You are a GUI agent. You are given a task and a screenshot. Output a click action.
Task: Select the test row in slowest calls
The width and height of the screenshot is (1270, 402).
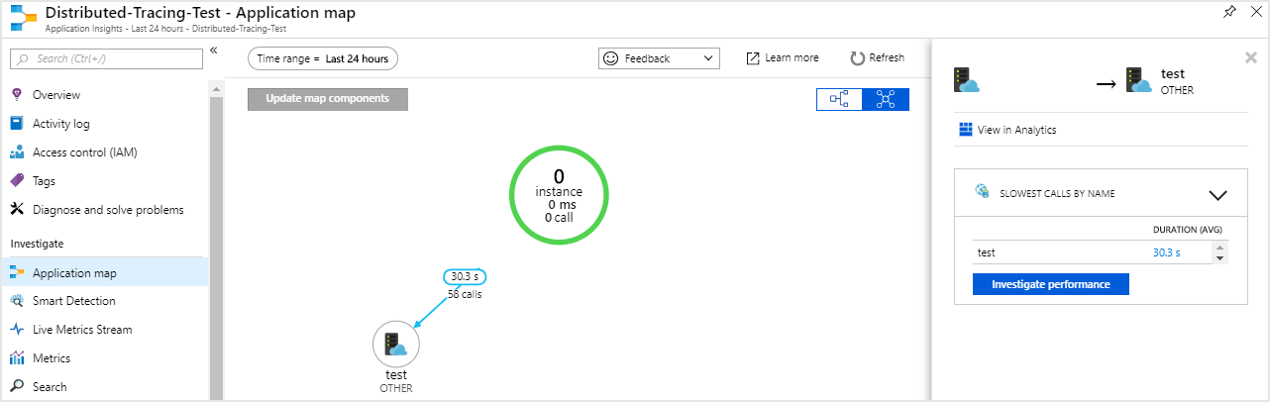click(x=1094, y=253)
